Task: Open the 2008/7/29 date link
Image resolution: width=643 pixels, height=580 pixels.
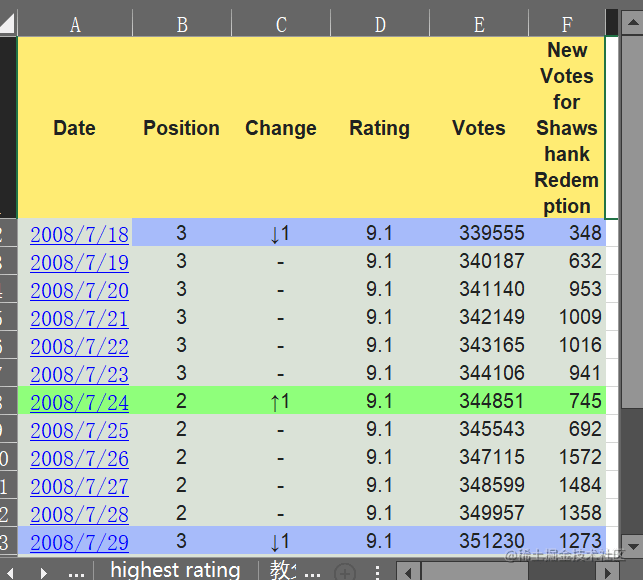Action: [x=79, y=543]
